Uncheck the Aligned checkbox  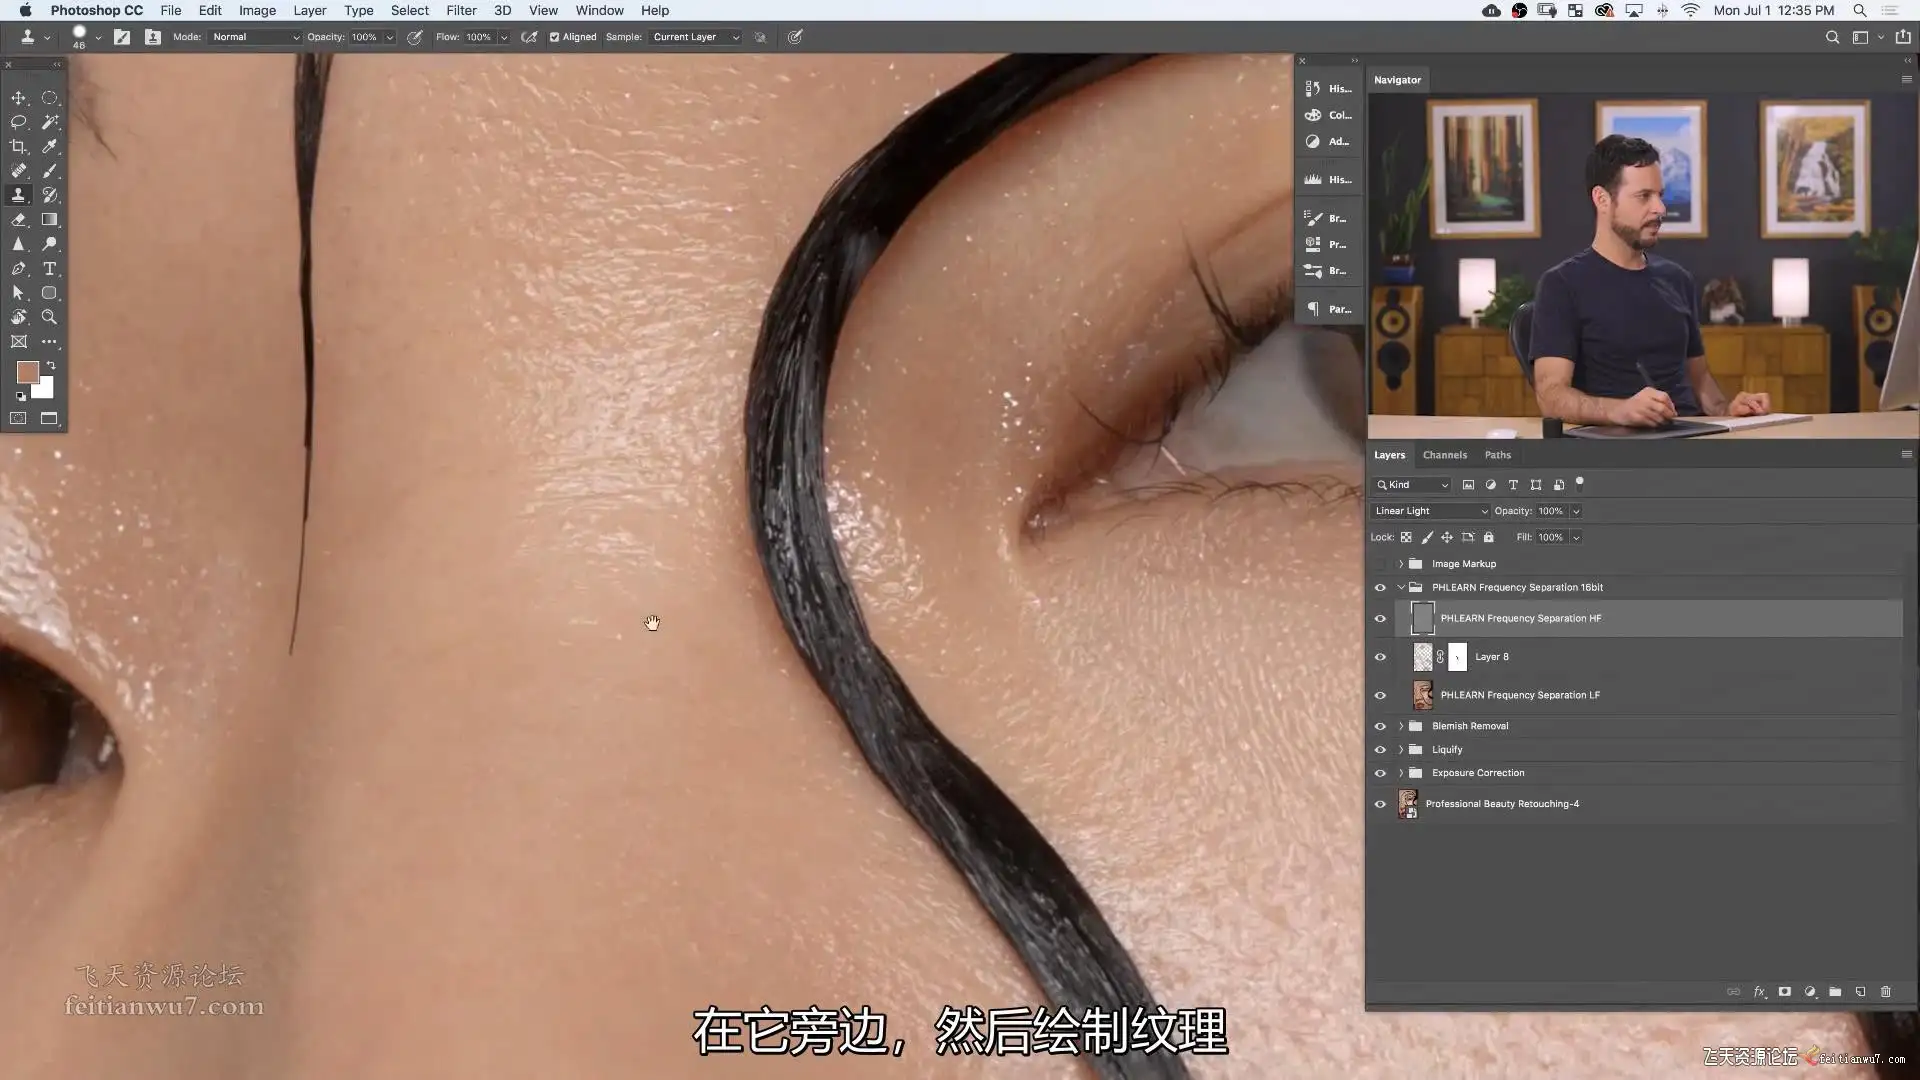tap(554, 37)
